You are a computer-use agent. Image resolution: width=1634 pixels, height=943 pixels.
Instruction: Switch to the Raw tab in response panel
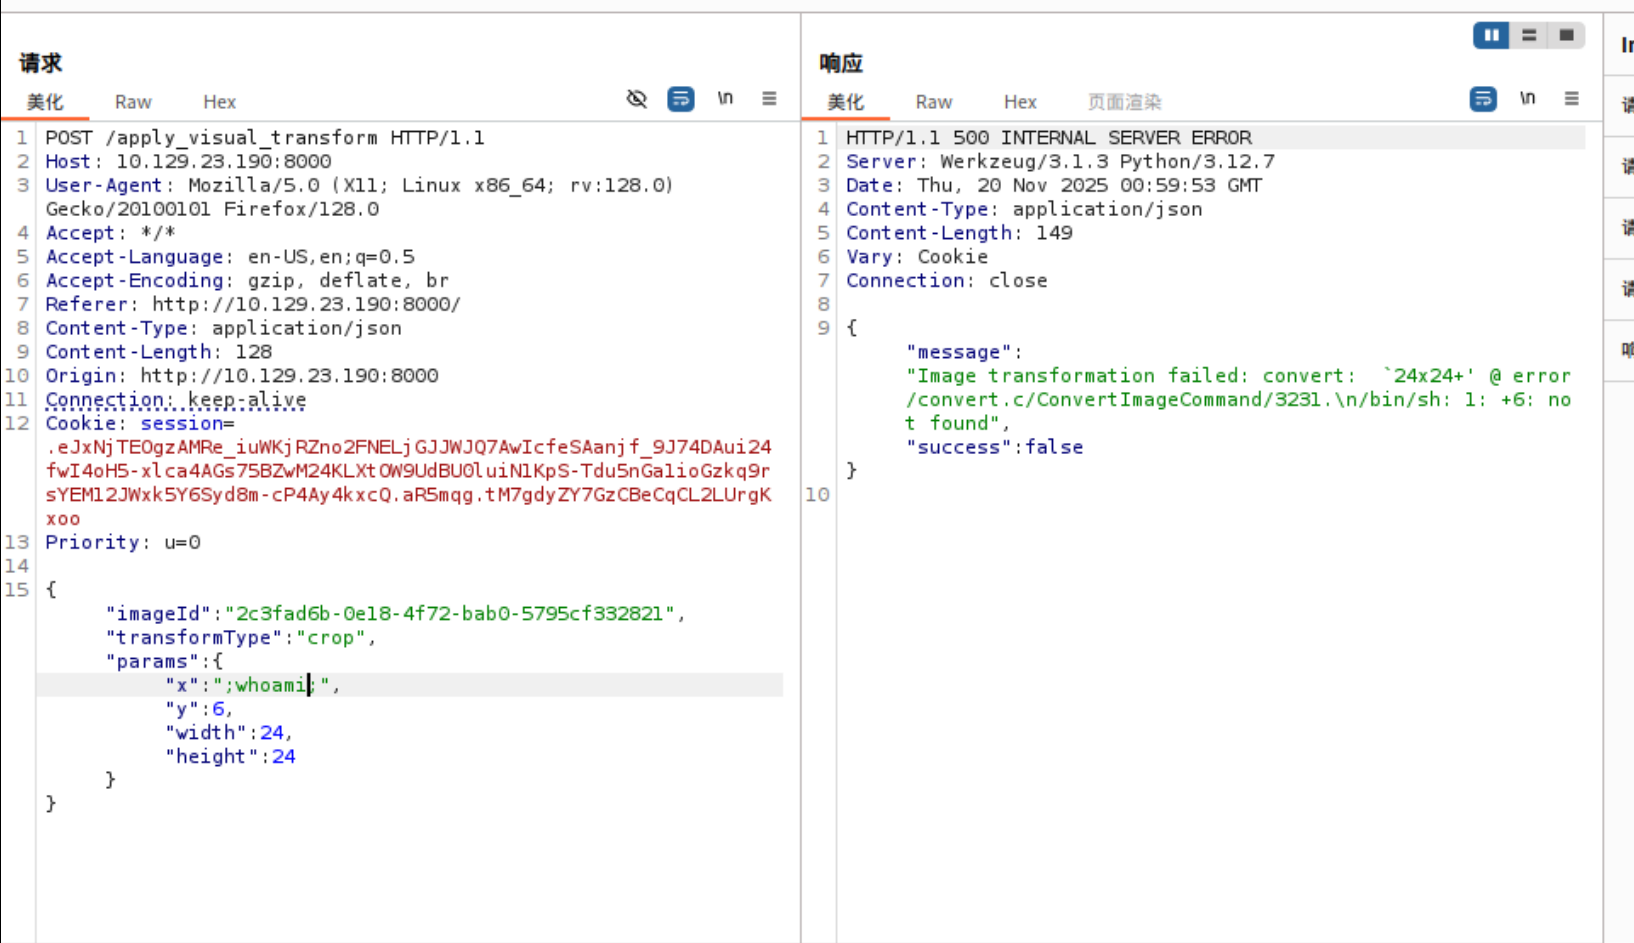coord(933,102)
